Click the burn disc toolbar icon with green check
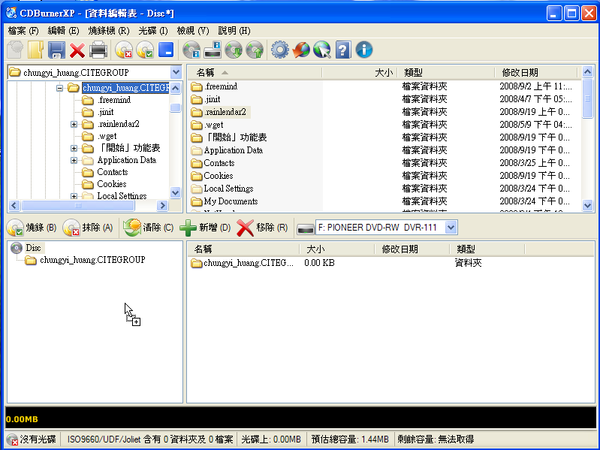This screenshot has height=450, width=600. coord(145,50)
